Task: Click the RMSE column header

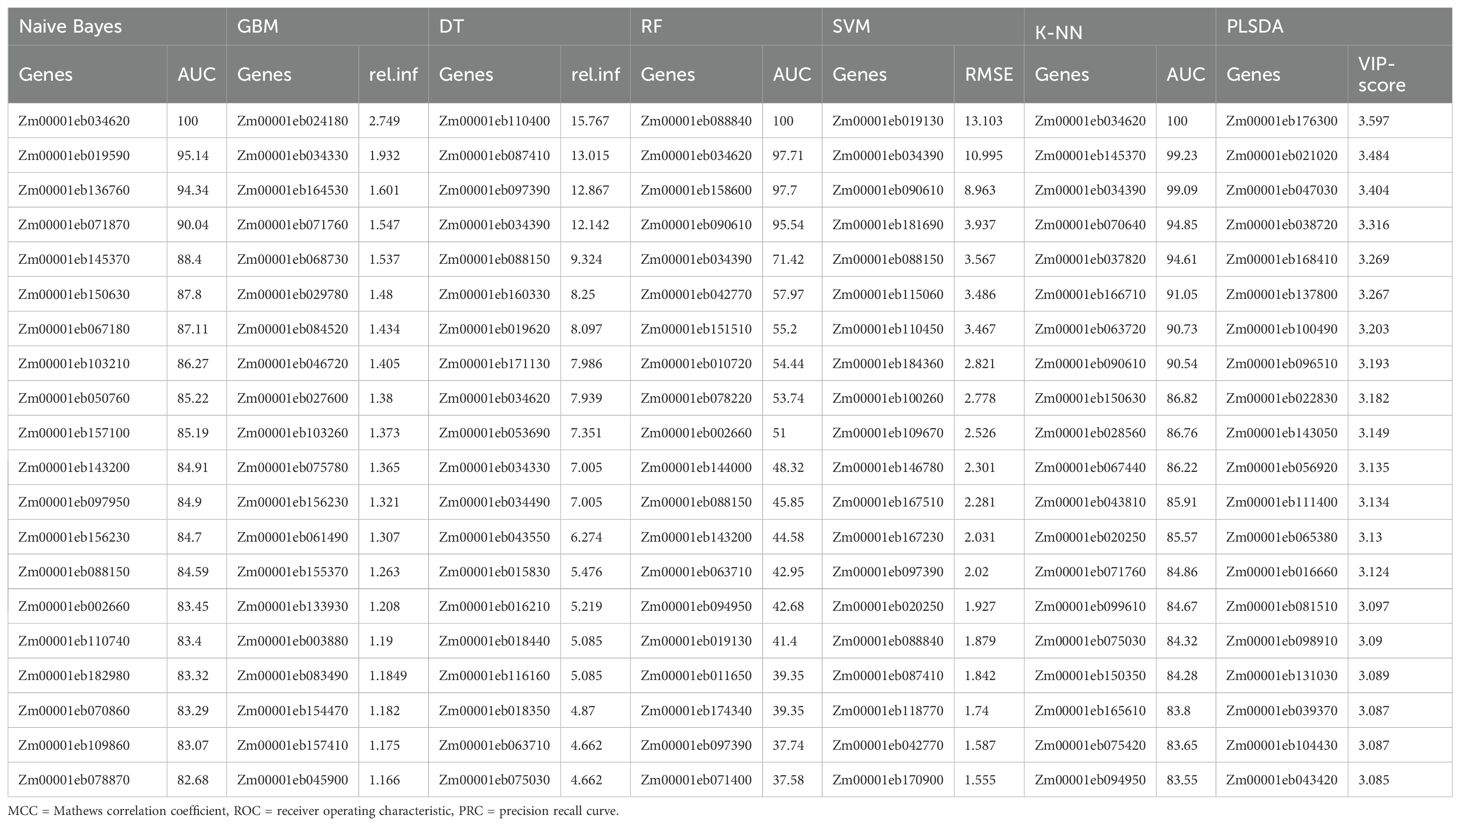Action: pyautogui.click(x=989, y=74)
